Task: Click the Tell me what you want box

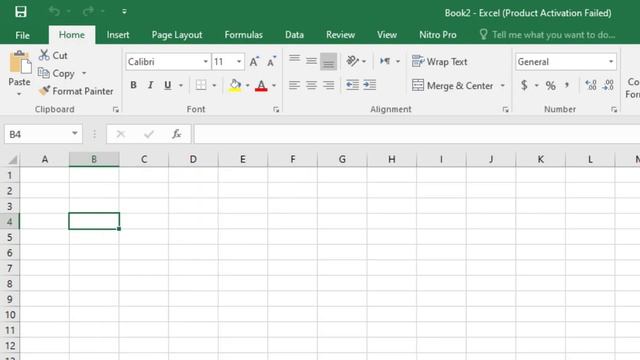Action: tap(547, 35)
